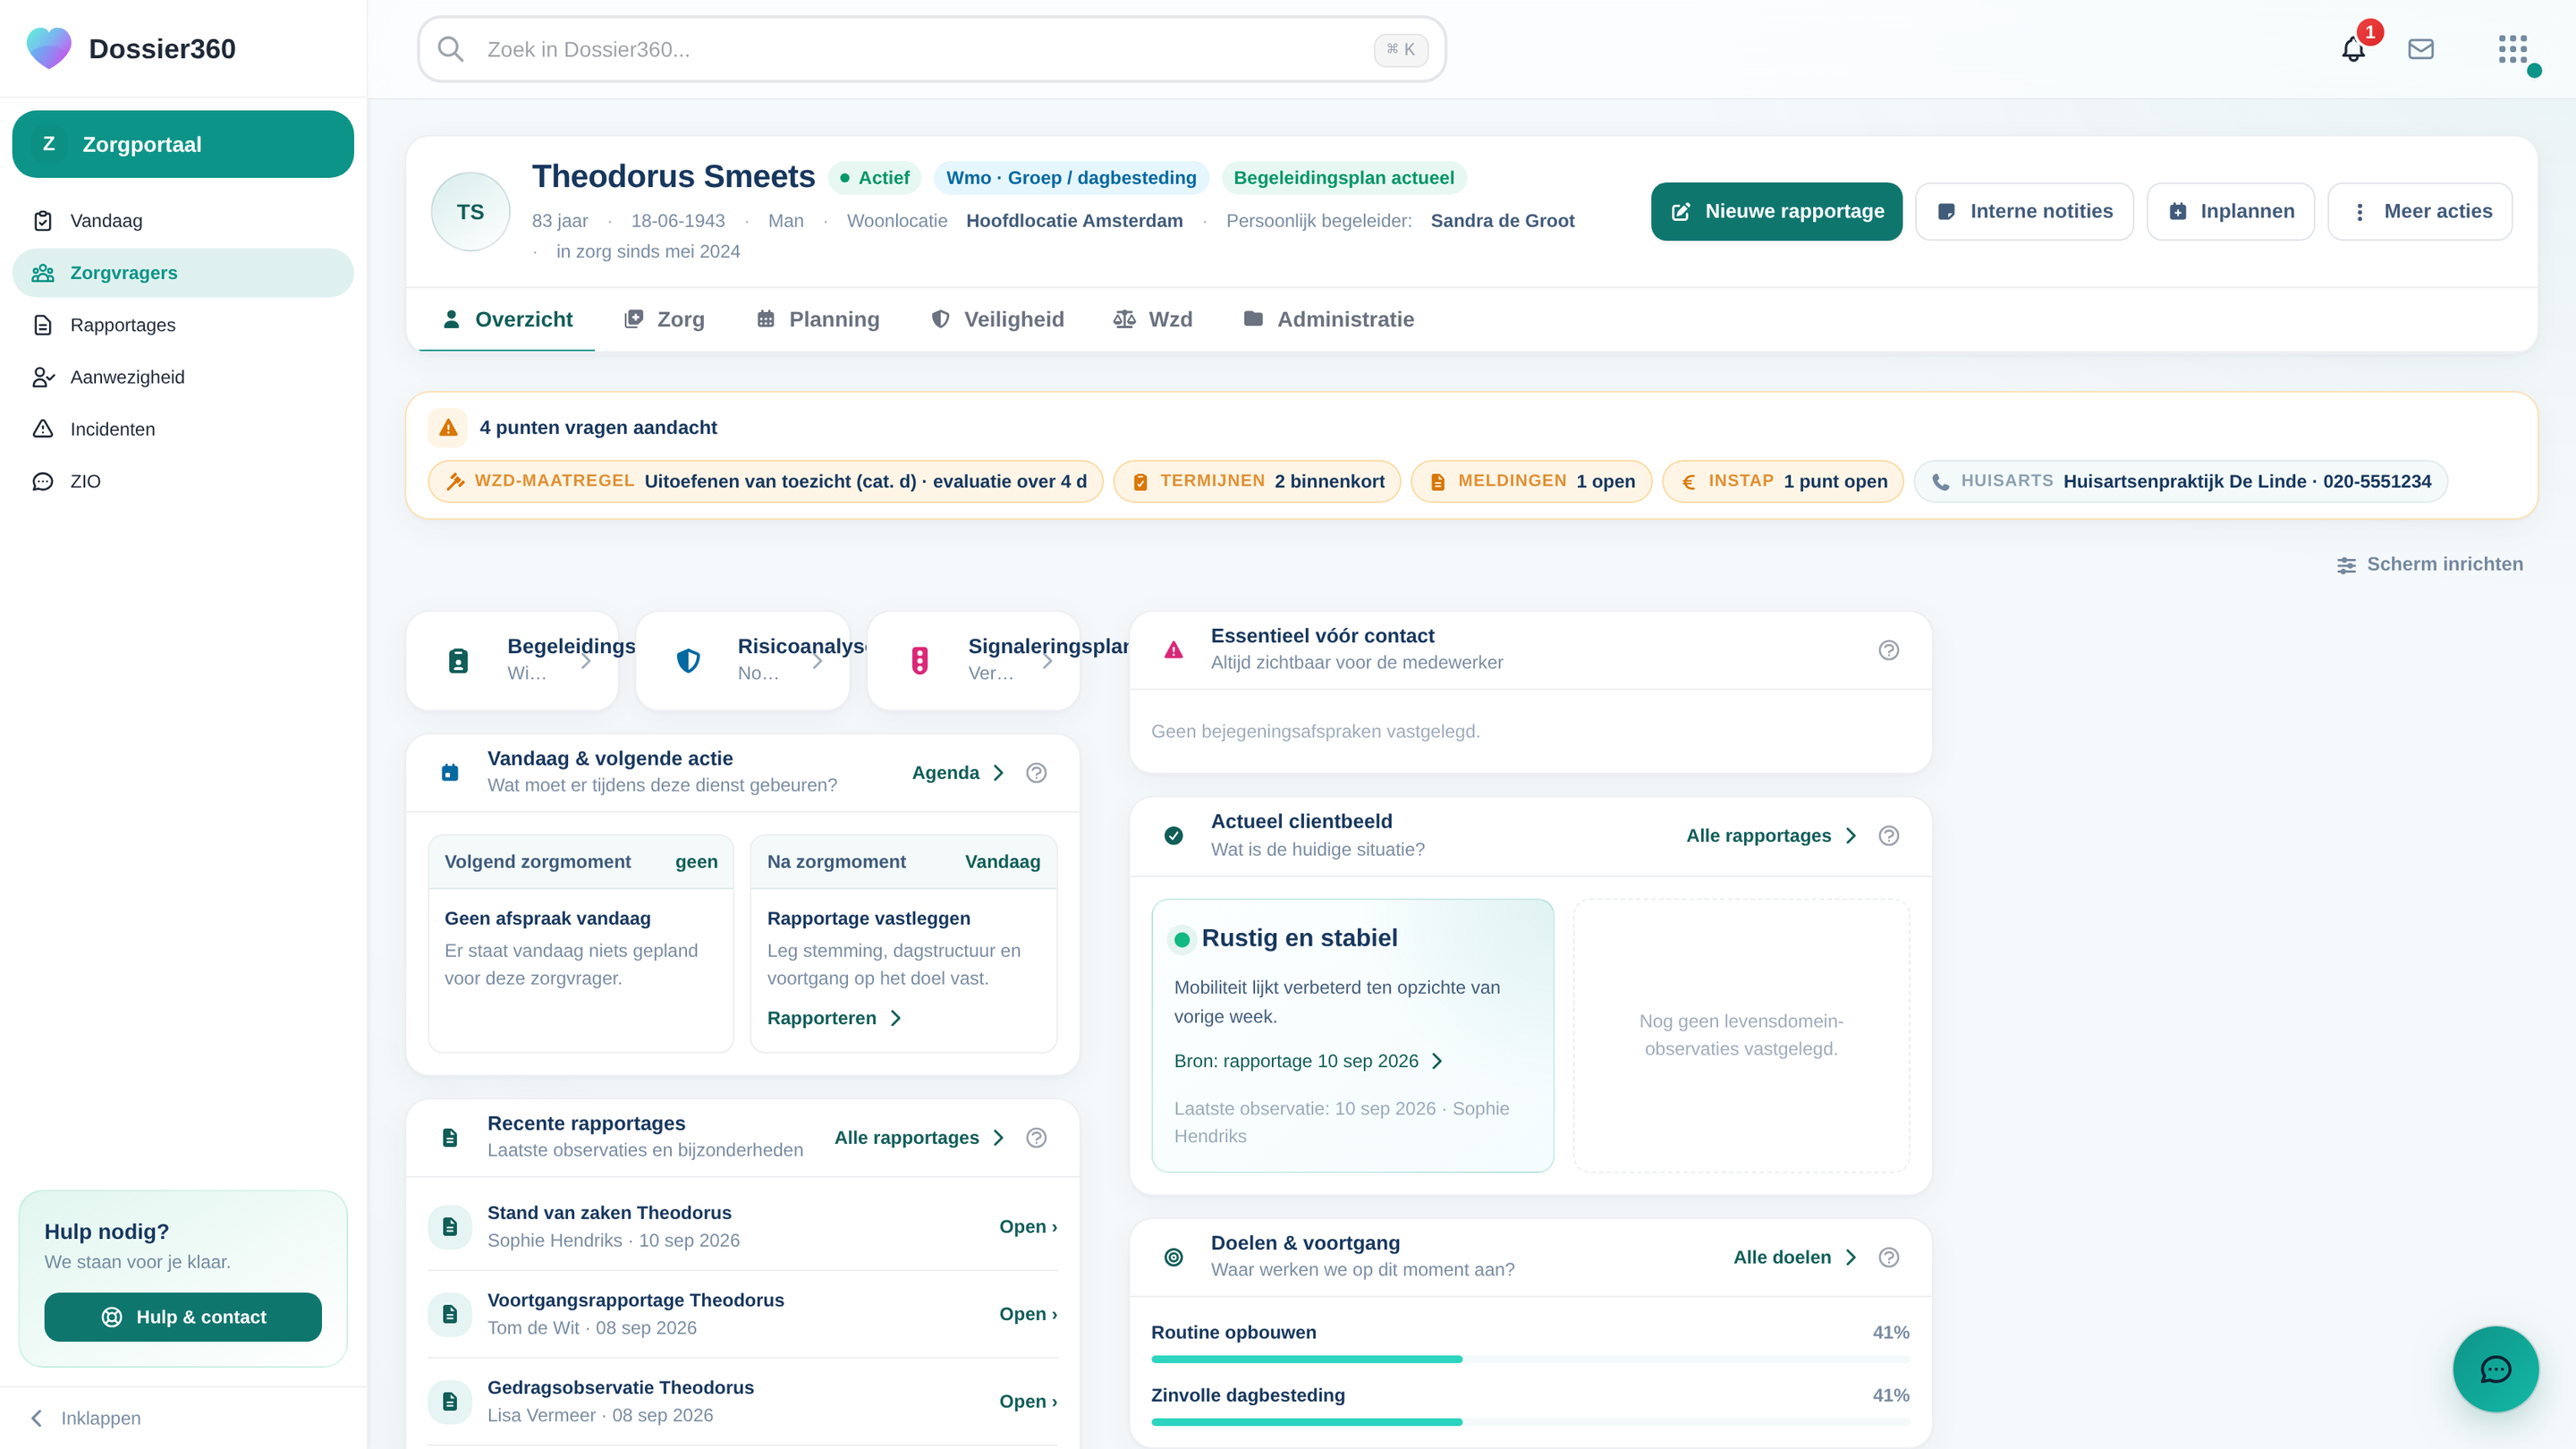
Task: Click help icon in Vandaag & volgende actie
Action: 1036,773
